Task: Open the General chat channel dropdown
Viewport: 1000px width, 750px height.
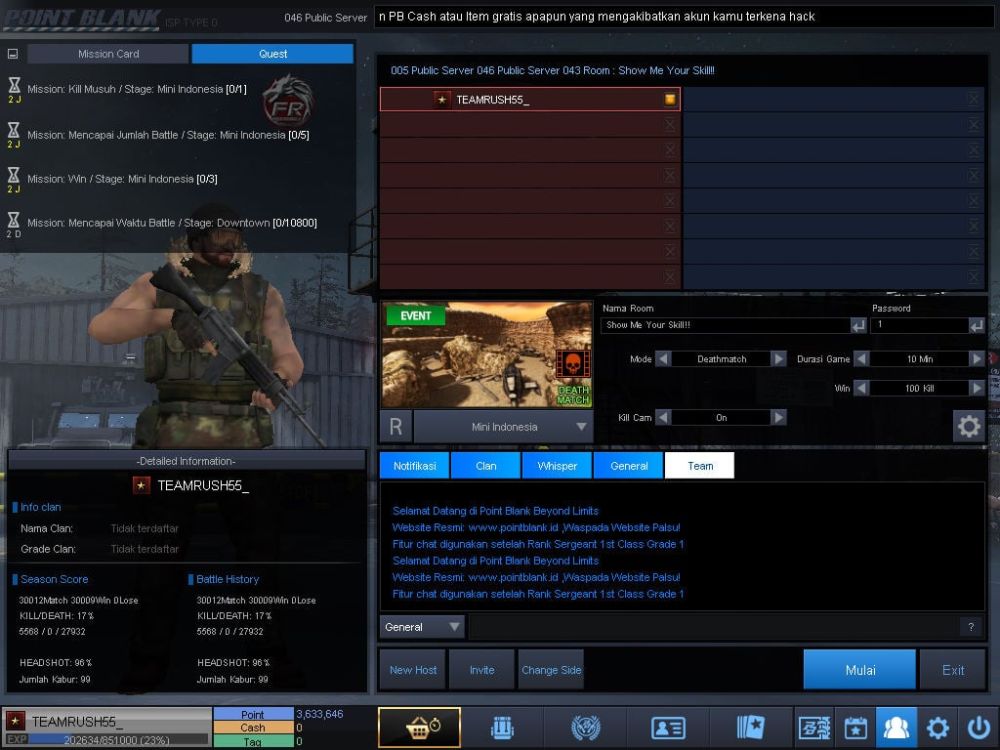Action: tap(422, 627)
